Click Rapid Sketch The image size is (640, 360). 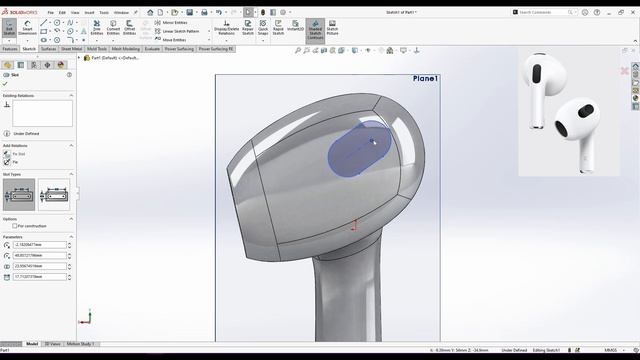tap(278, 28)
